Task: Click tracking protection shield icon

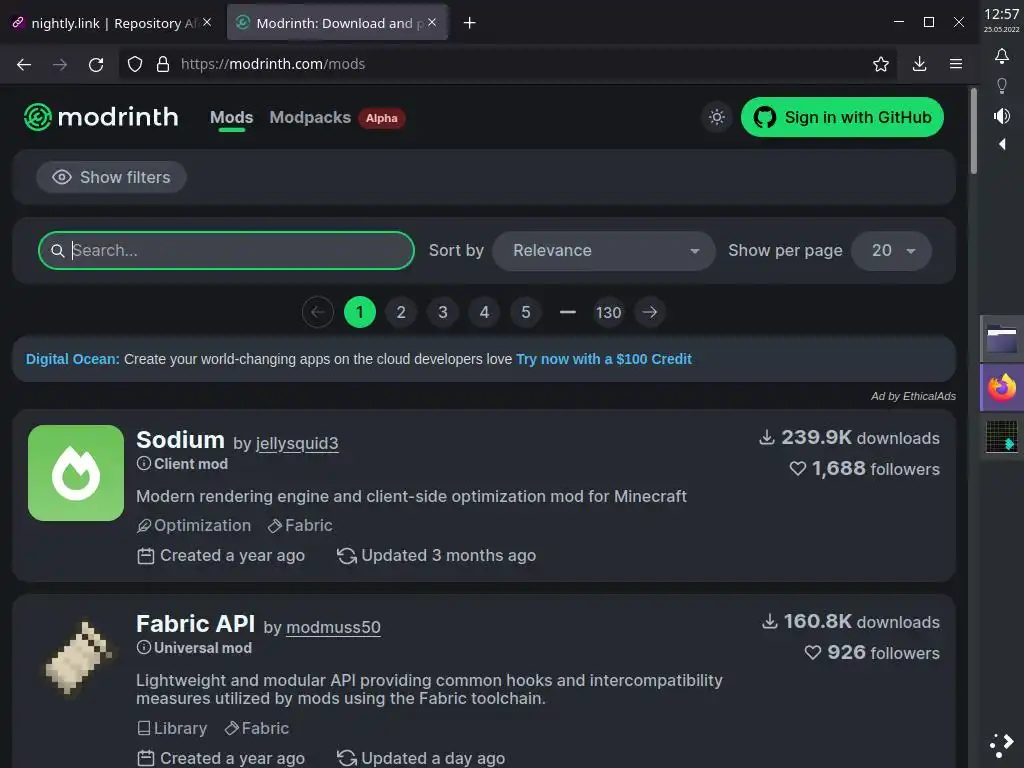Action: (x=135, y=64)
